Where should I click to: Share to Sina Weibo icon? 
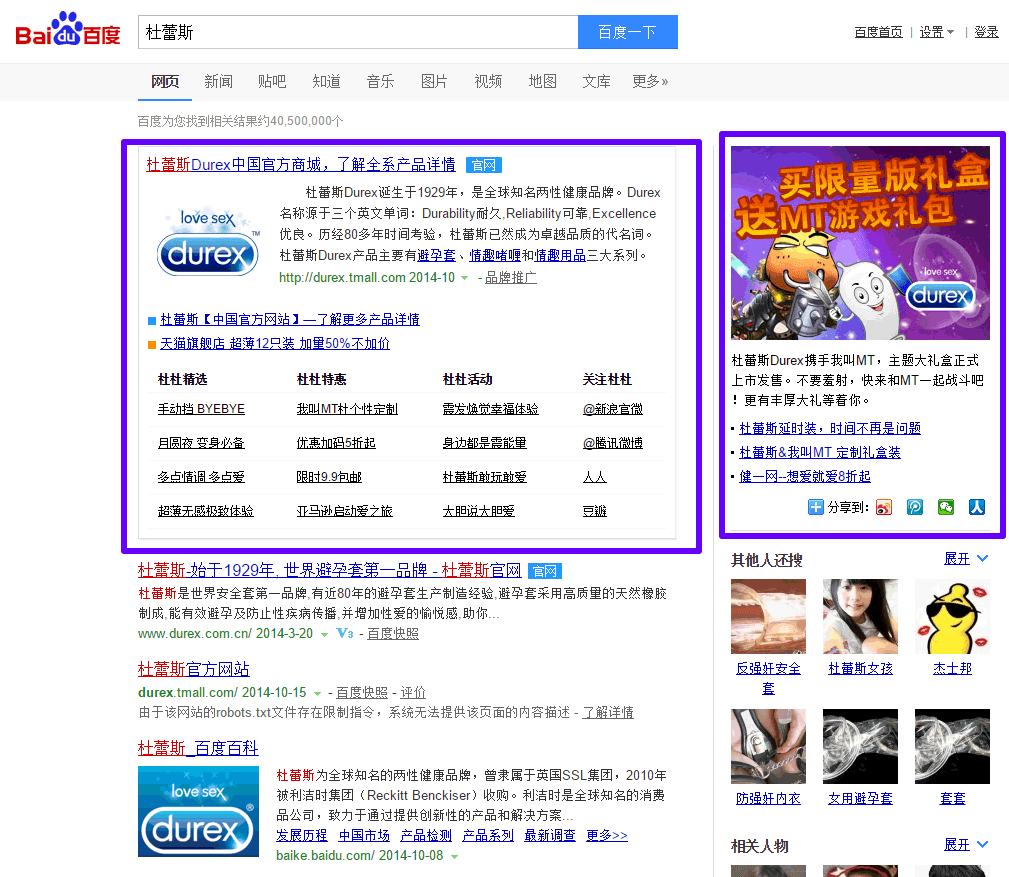click(884, 507)
